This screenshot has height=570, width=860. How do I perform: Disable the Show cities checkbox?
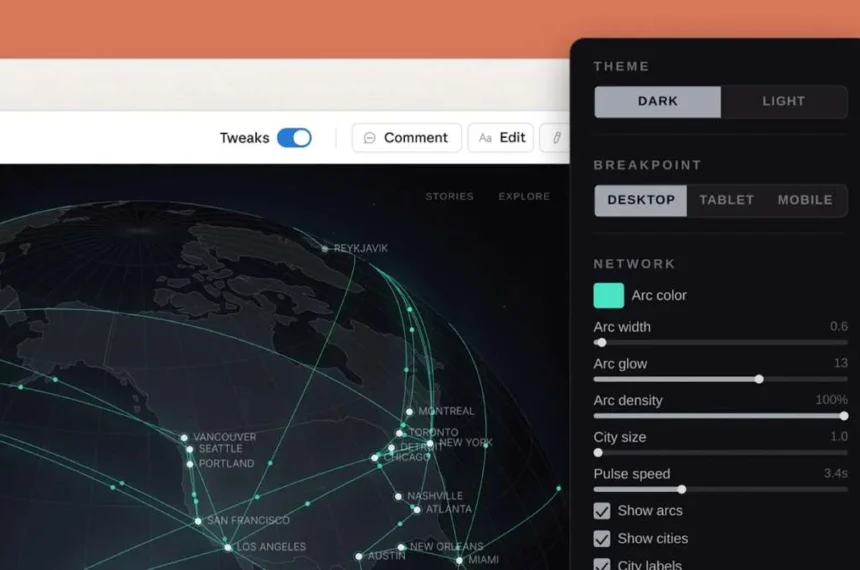602,539
